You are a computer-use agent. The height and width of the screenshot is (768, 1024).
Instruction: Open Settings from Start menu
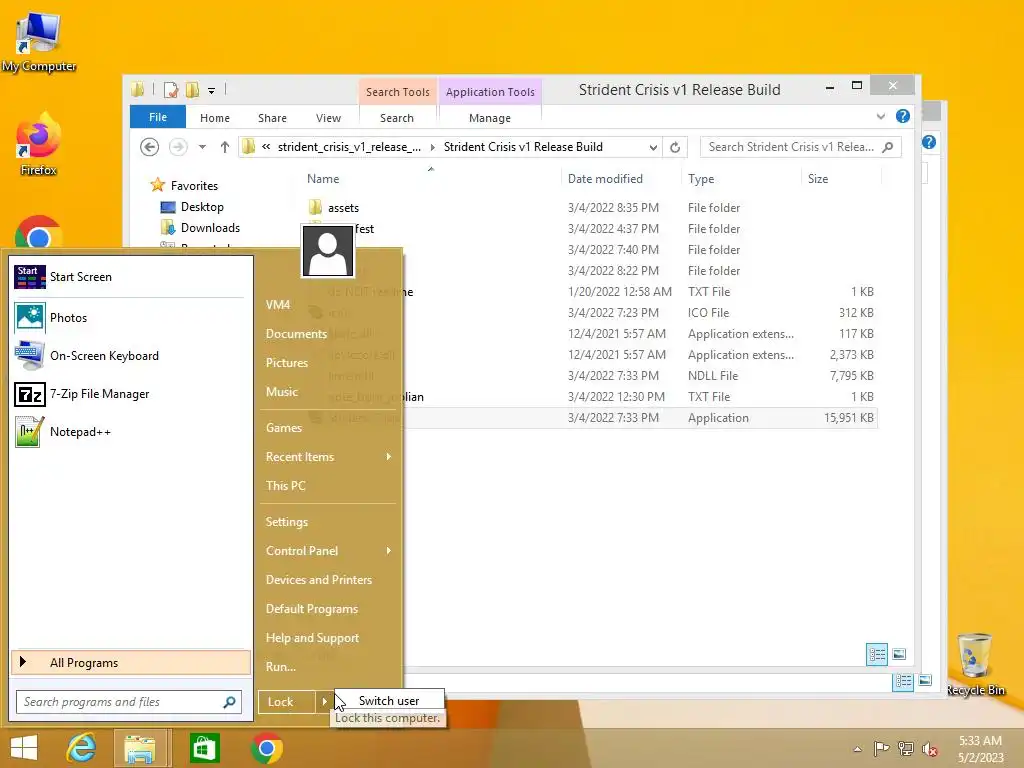pos(287,522)
